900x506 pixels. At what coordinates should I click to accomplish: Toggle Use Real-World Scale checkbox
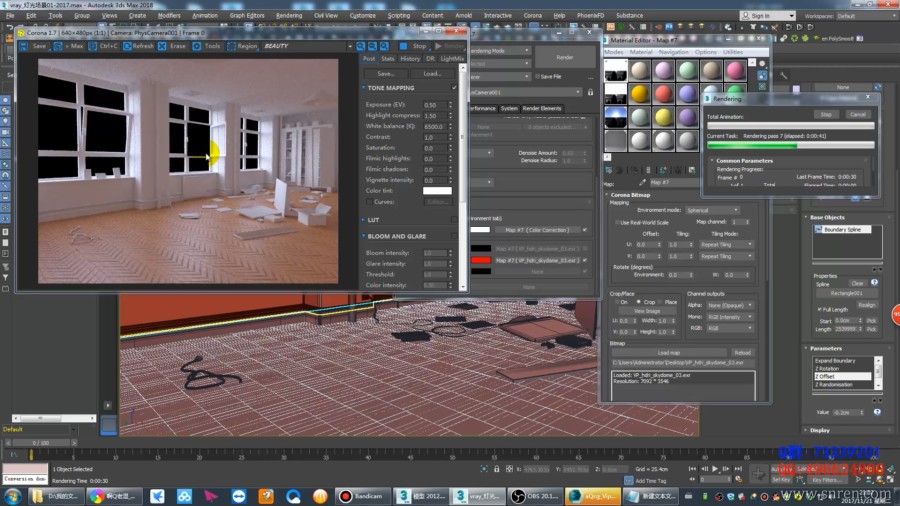618,222
